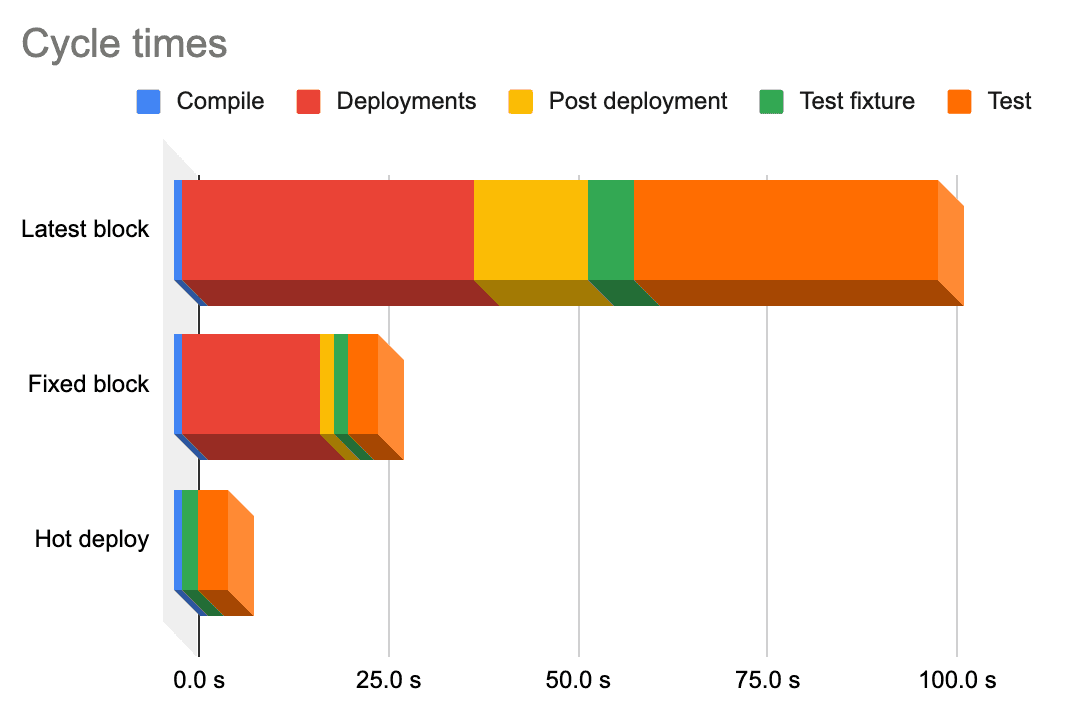
Task: Click the blue Compile legend swatch
Action: (148, 101)
